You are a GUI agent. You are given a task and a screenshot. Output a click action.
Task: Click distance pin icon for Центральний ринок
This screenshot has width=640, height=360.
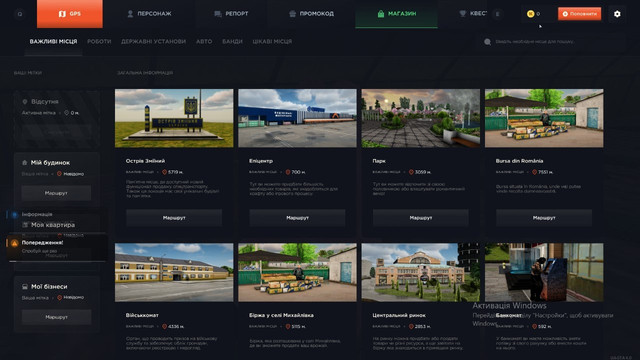pos(411,327)
